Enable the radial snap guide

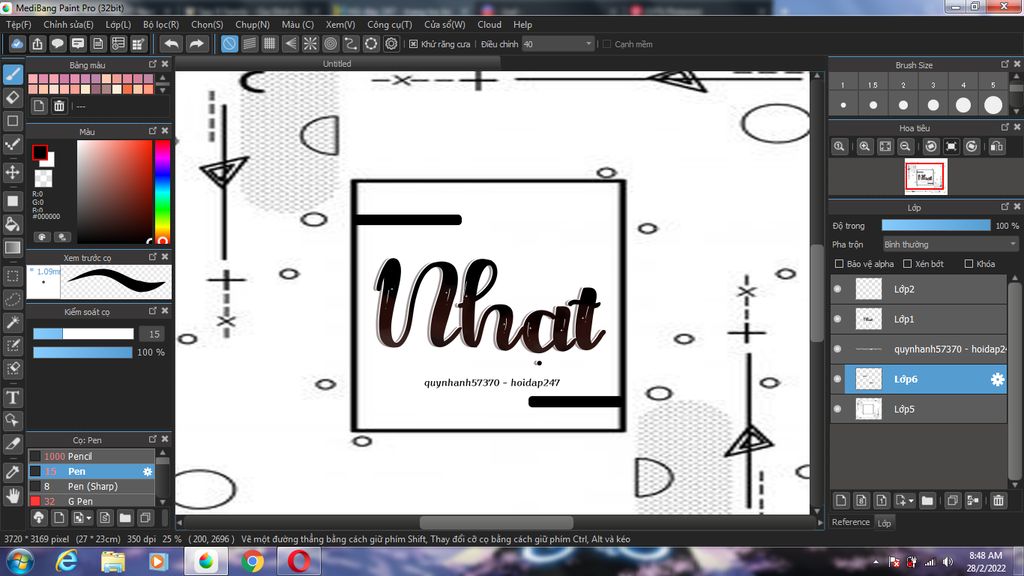coord(310,44)
